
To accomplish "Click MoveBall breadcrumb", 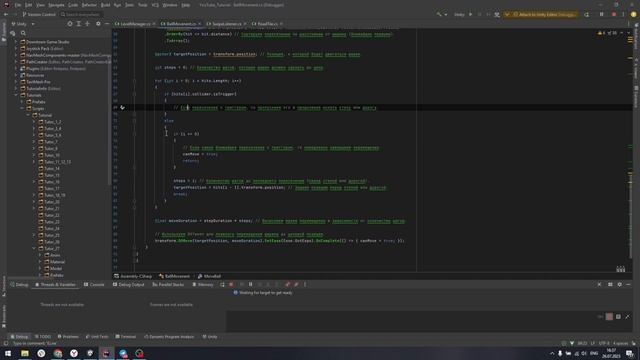I will [209, 276].
